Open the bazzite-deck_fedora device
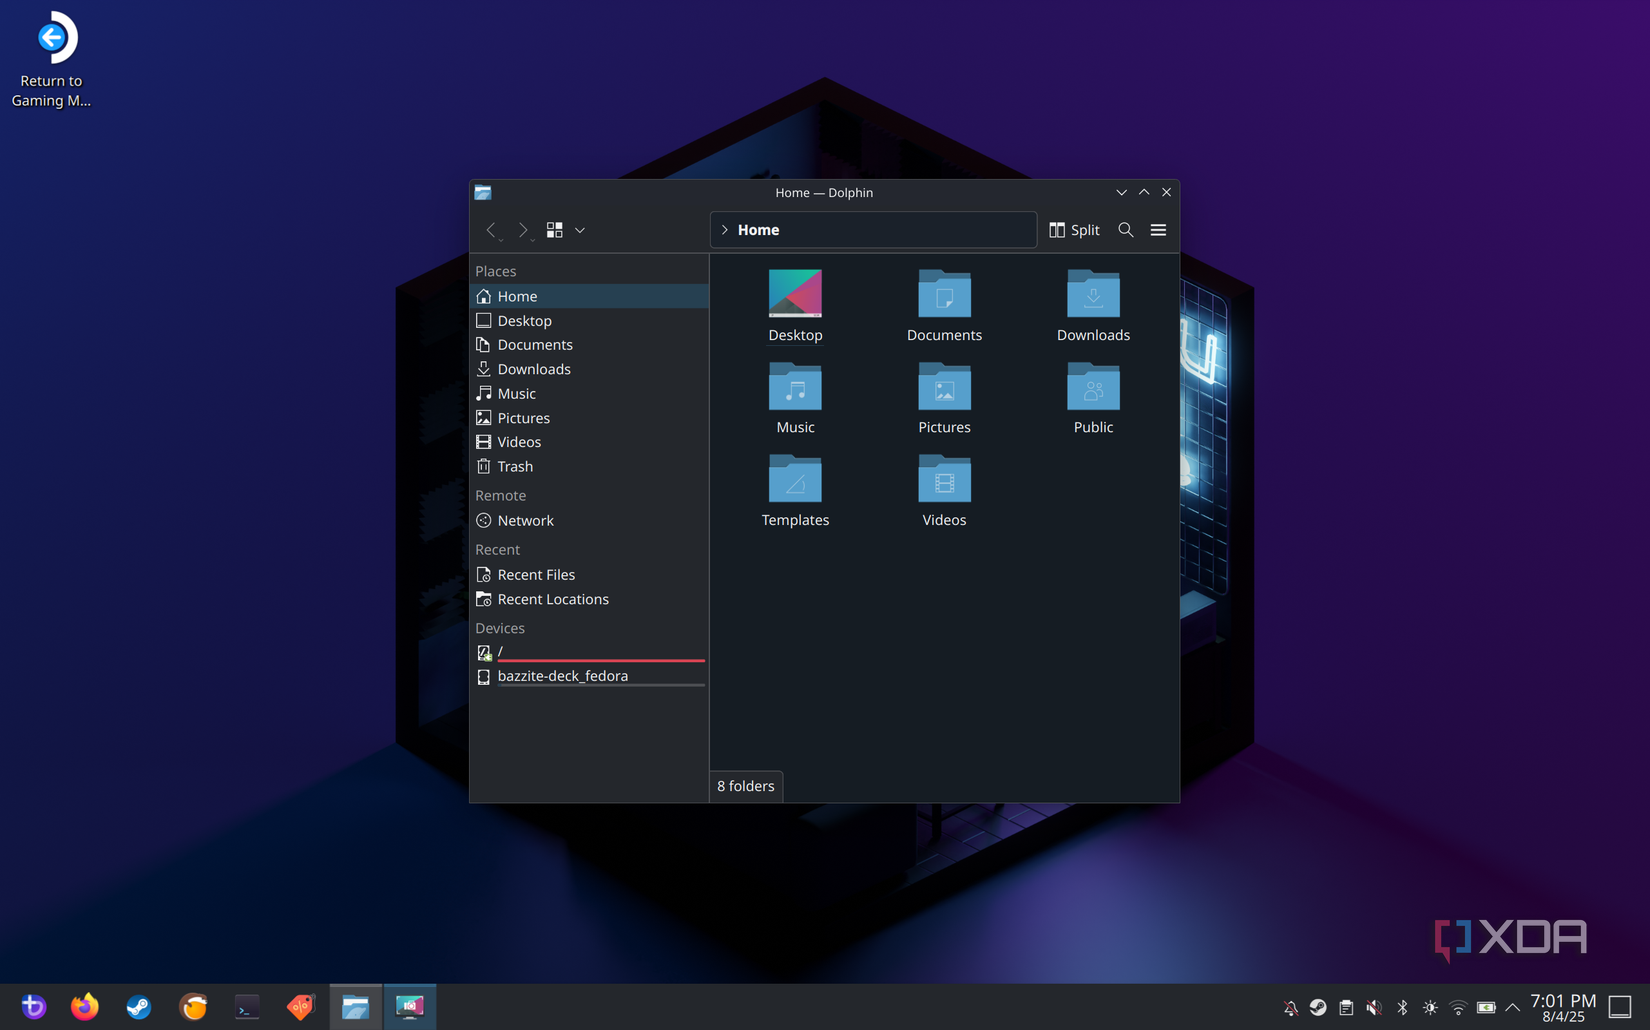This screenshot has height=1030, width=1650. 563,676
